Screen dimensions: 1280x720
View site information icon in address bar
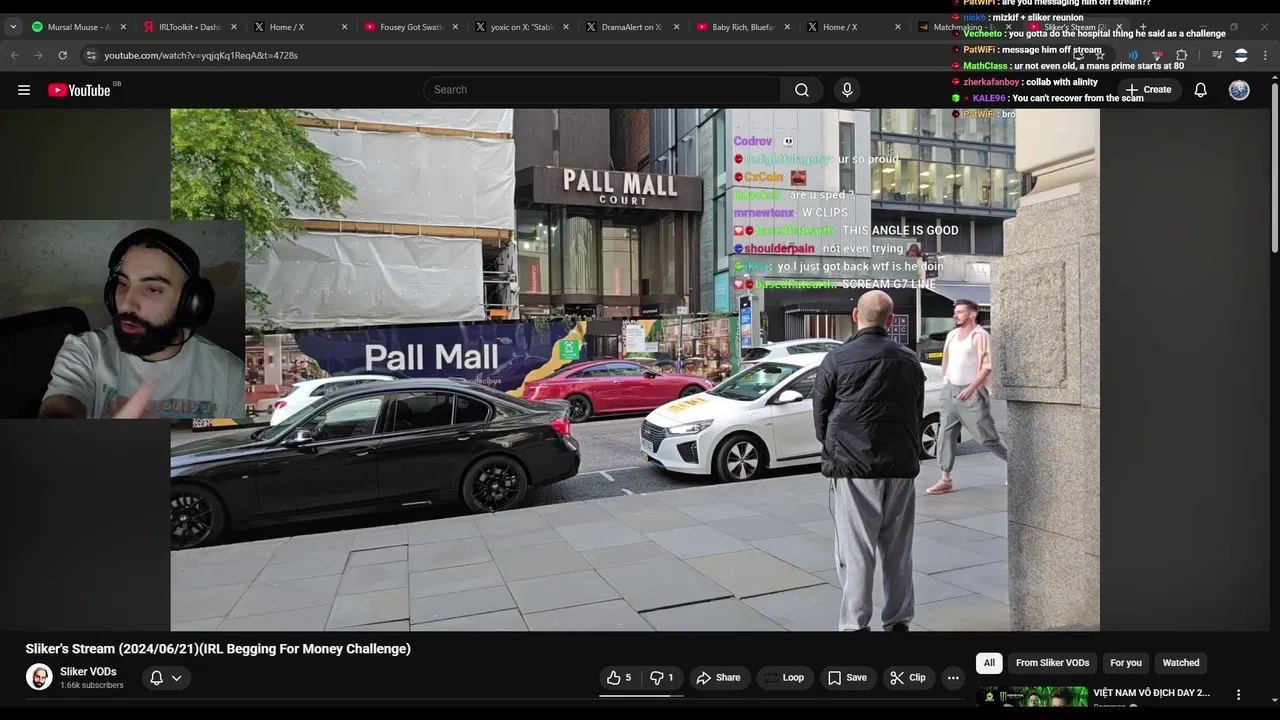pyautogui.click(x=91, y=55)
